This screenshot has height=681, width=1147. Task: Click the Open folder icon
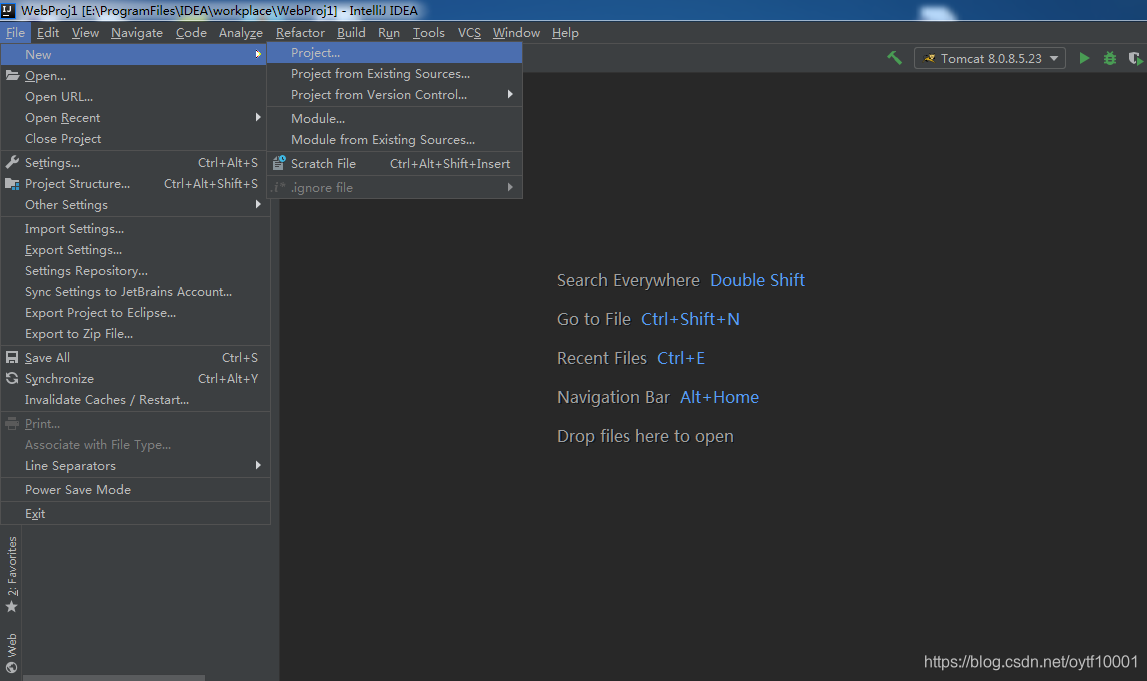tap(12, 75)
